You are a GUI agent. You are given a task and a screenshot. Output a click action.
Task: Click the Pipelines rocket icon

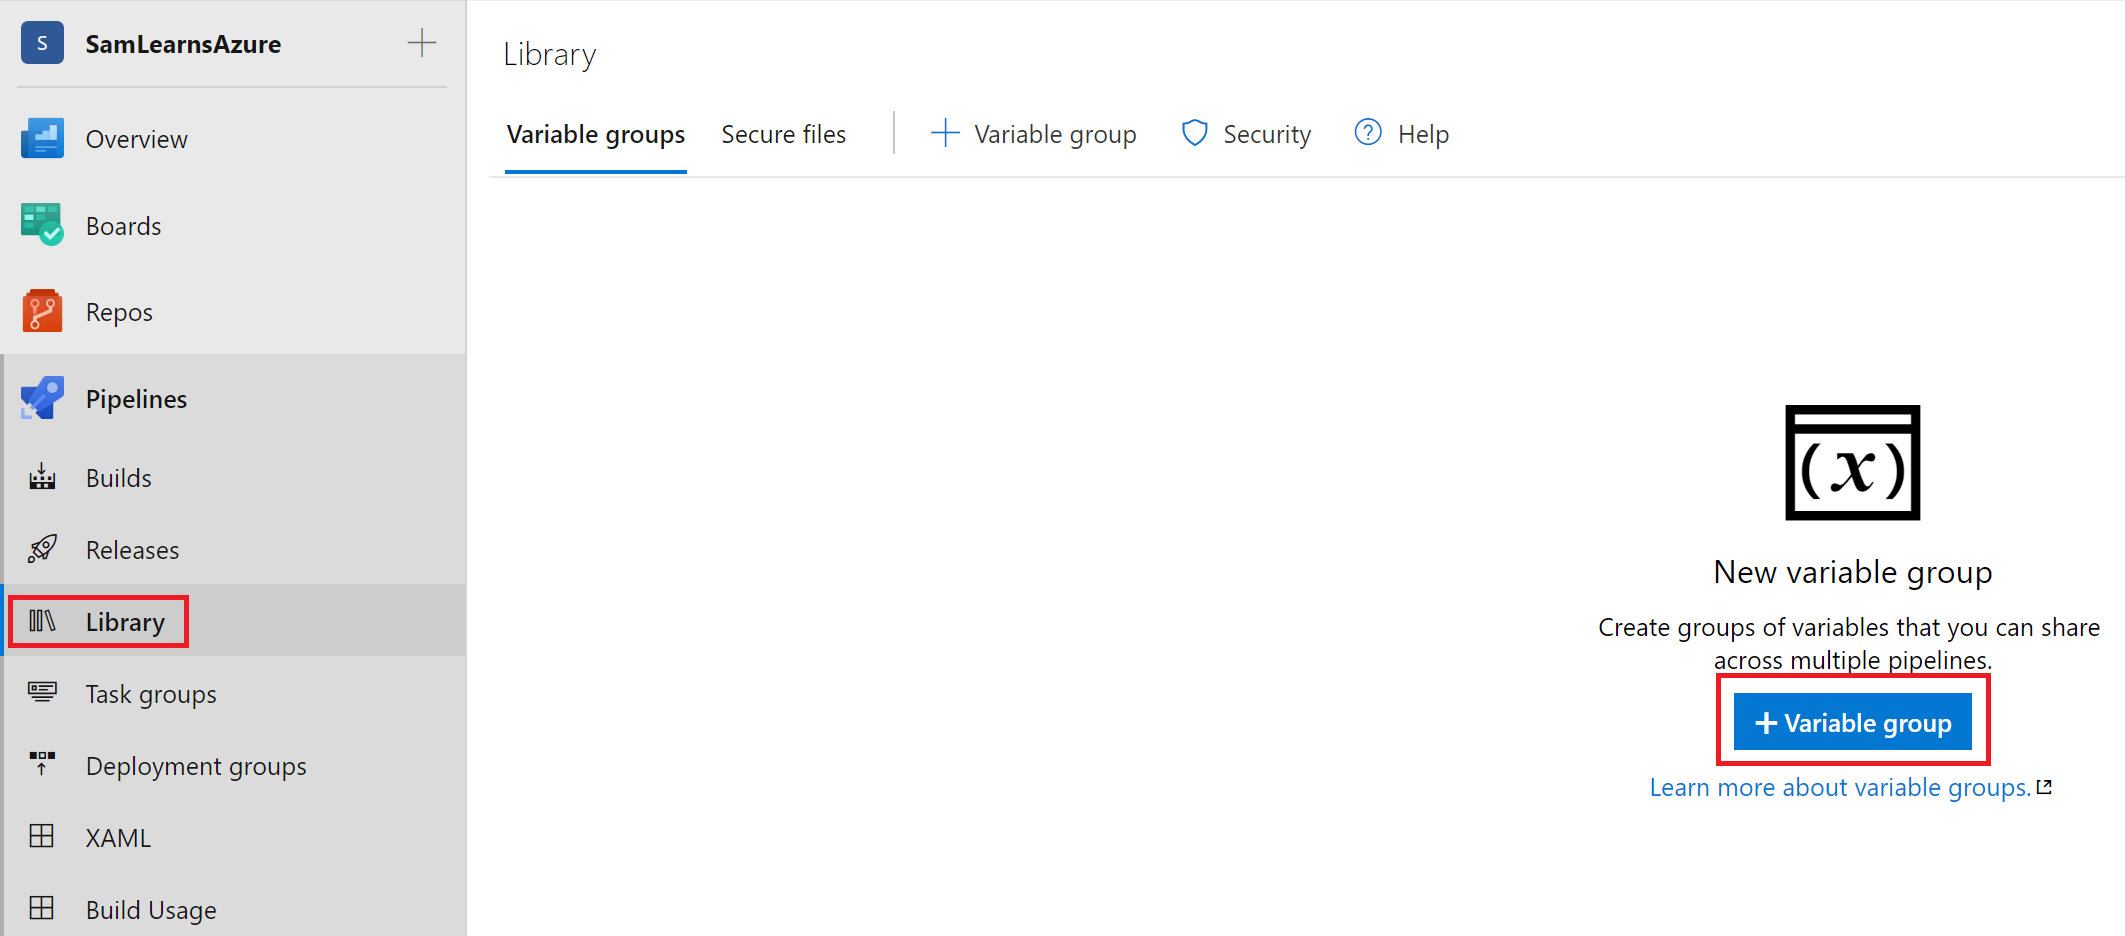[x=42, y=399]
